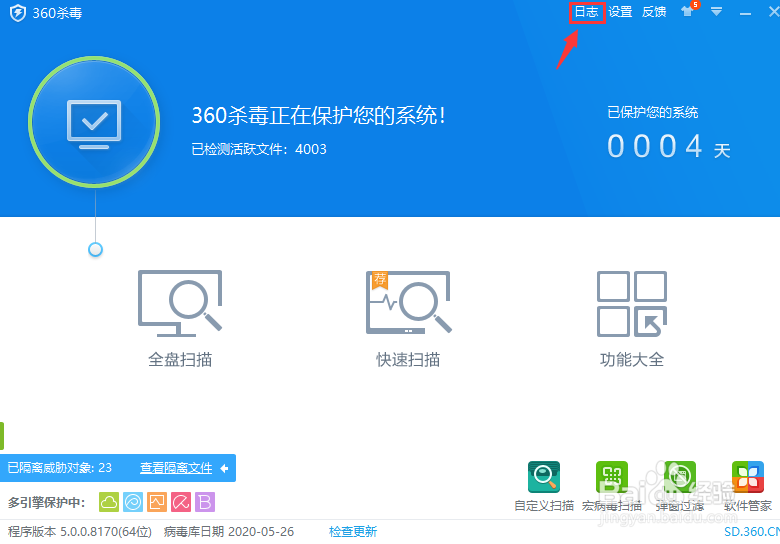Click the orange engine icon

point(157,502)
